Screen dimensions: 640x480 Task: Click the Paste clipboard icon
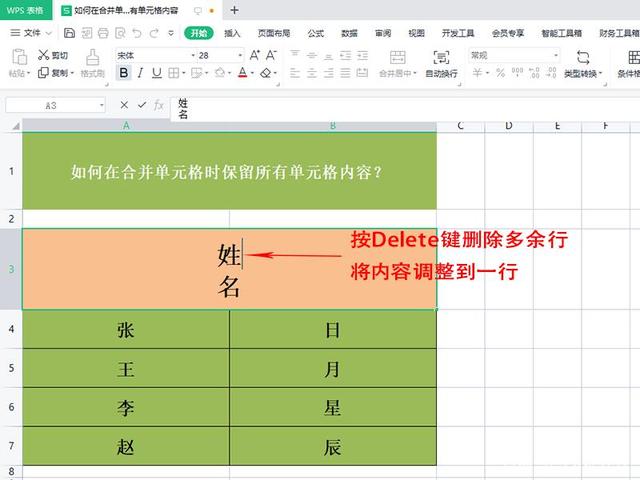coord(19,57)
